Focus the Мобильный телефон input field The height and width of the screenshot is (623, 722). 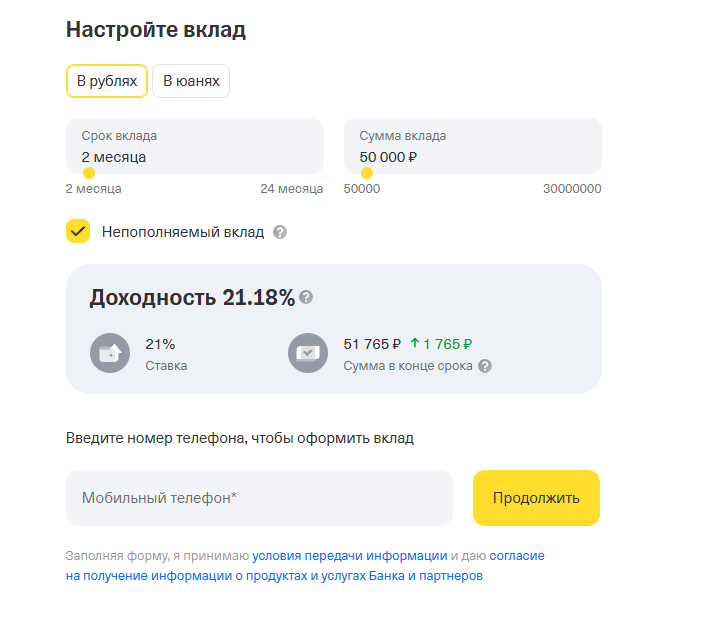259,498
